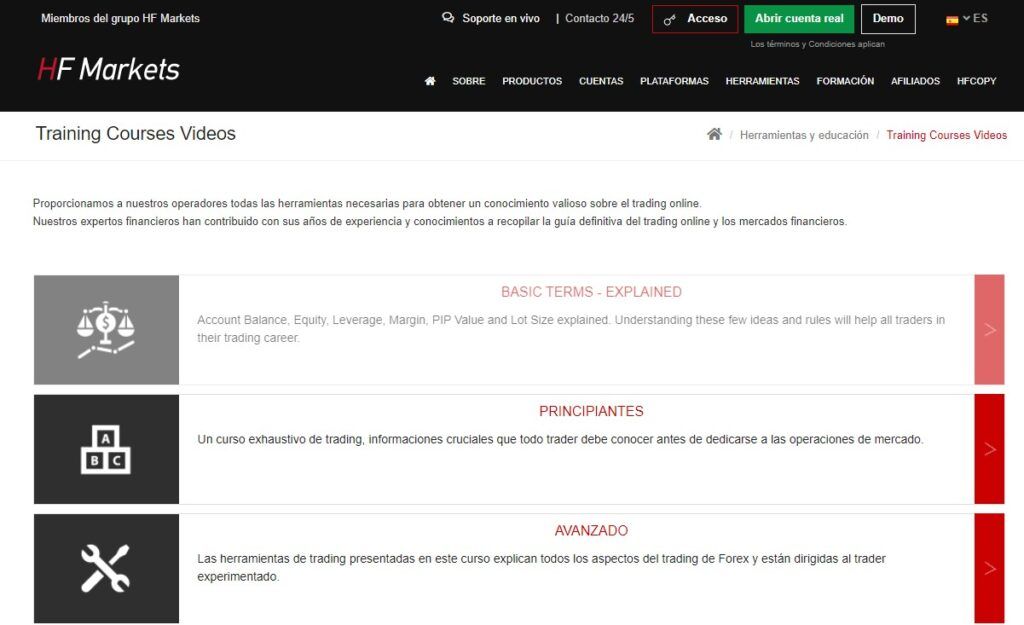Image resolution: width=1024 pixels, height=625 pixels.
Task: Click the Avanzado course description text
Action: pos(541,568)
